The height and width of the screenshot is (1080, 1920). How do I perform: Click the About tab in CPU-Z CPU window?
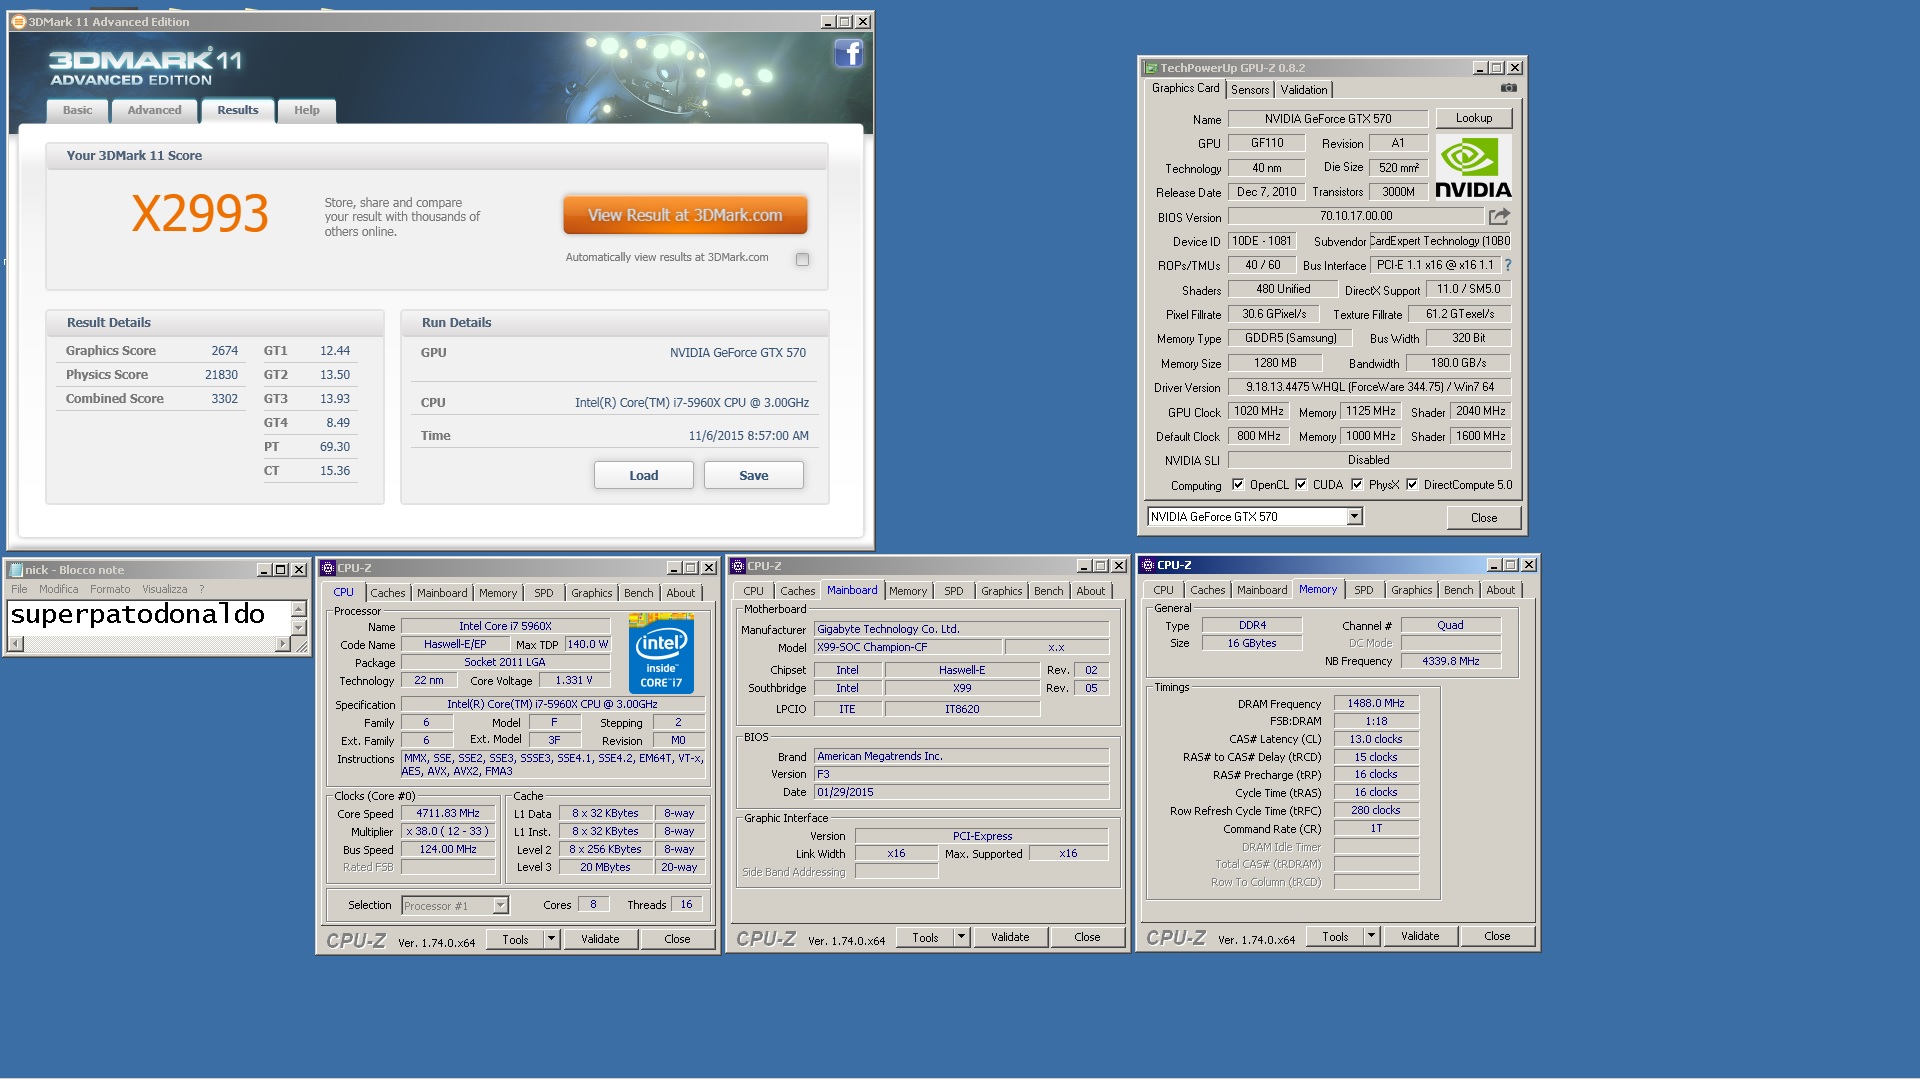pyautogui.click(x=680, y=593)
